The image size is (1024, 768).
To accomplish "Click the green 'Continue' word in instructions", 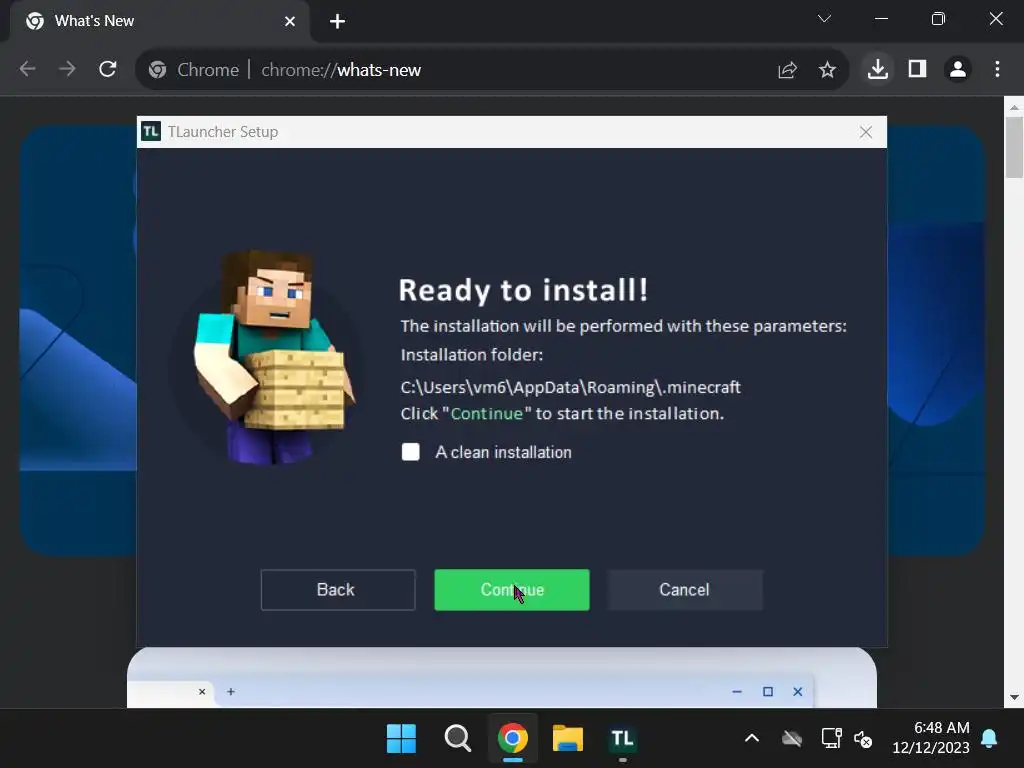I will [x=487, y=413].
